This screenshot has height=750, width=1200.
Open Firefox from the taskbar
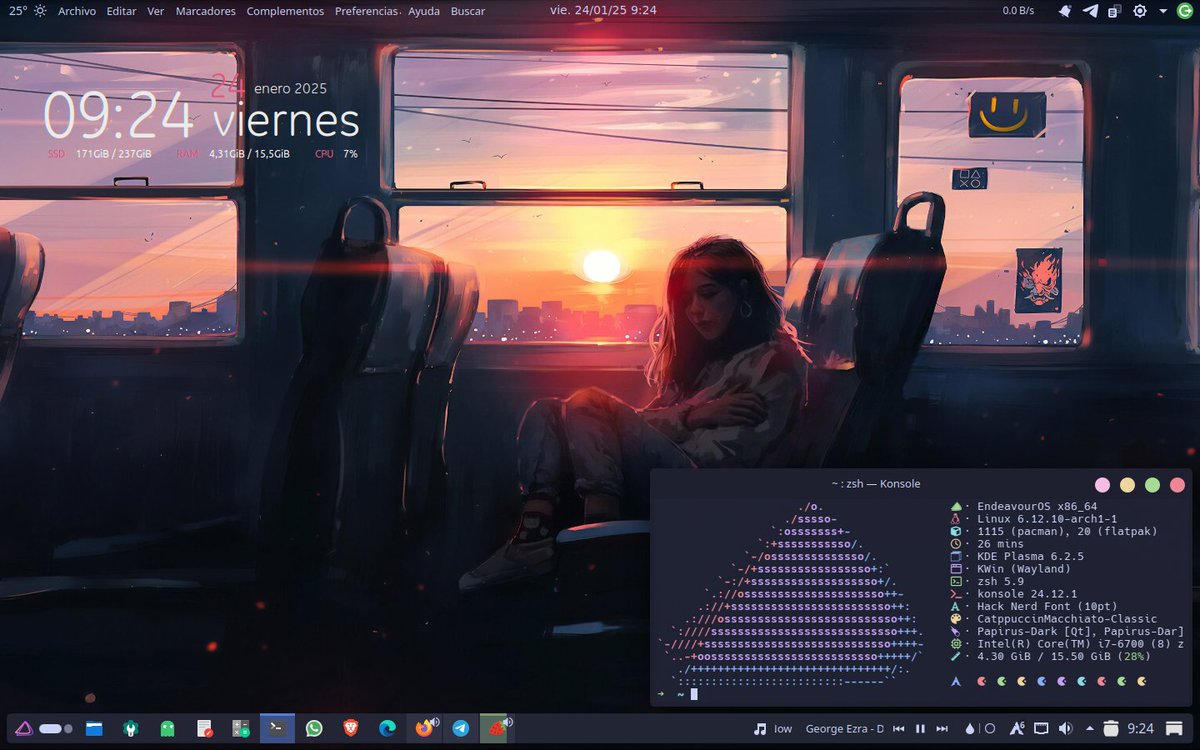[x=424, y=728]
